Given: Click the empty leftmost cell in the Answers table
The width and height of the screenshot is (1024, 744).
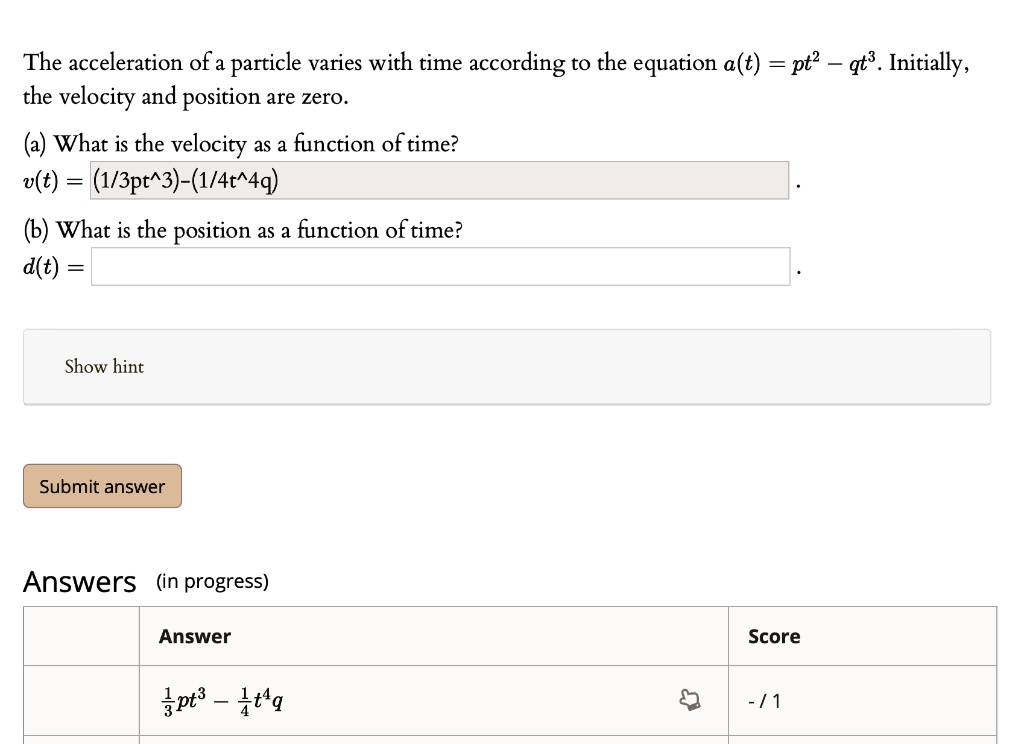Looking at the screenshot, I should [x=80, y=701].
